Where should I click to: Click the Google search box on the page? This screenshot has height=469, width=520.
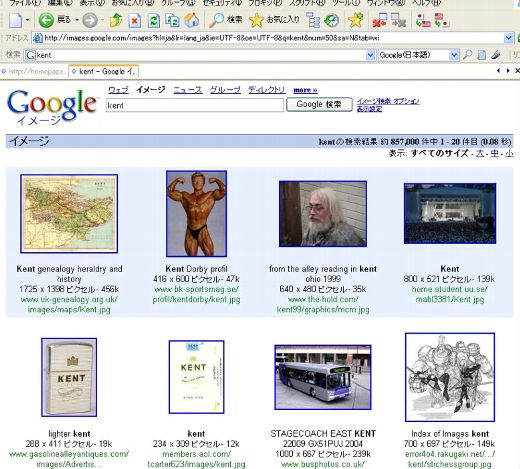tap(195, 105)
